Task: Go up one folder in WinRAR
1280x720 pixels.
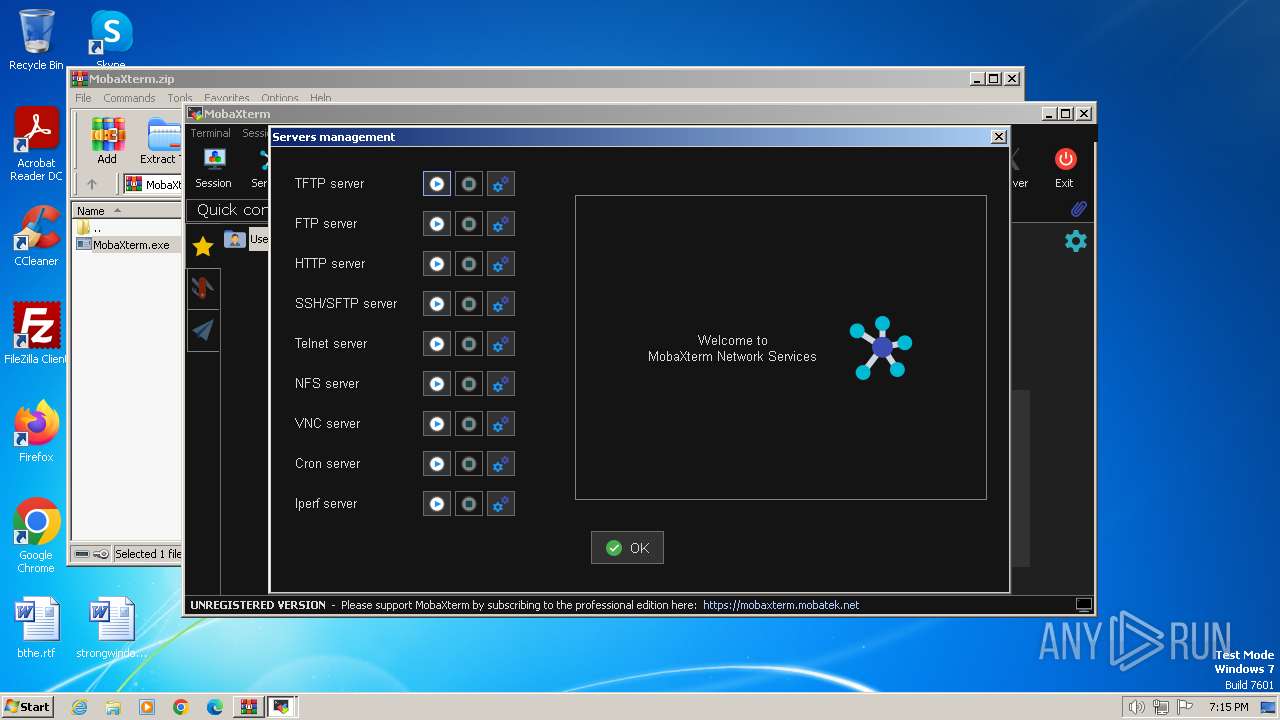Action: pos(92,185)
